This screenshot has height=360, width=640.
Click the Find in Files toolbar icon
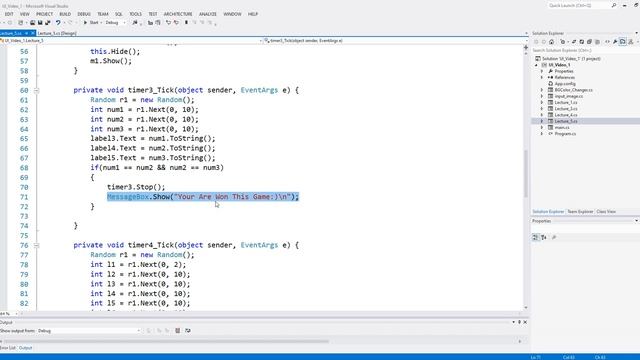[135, 23]
